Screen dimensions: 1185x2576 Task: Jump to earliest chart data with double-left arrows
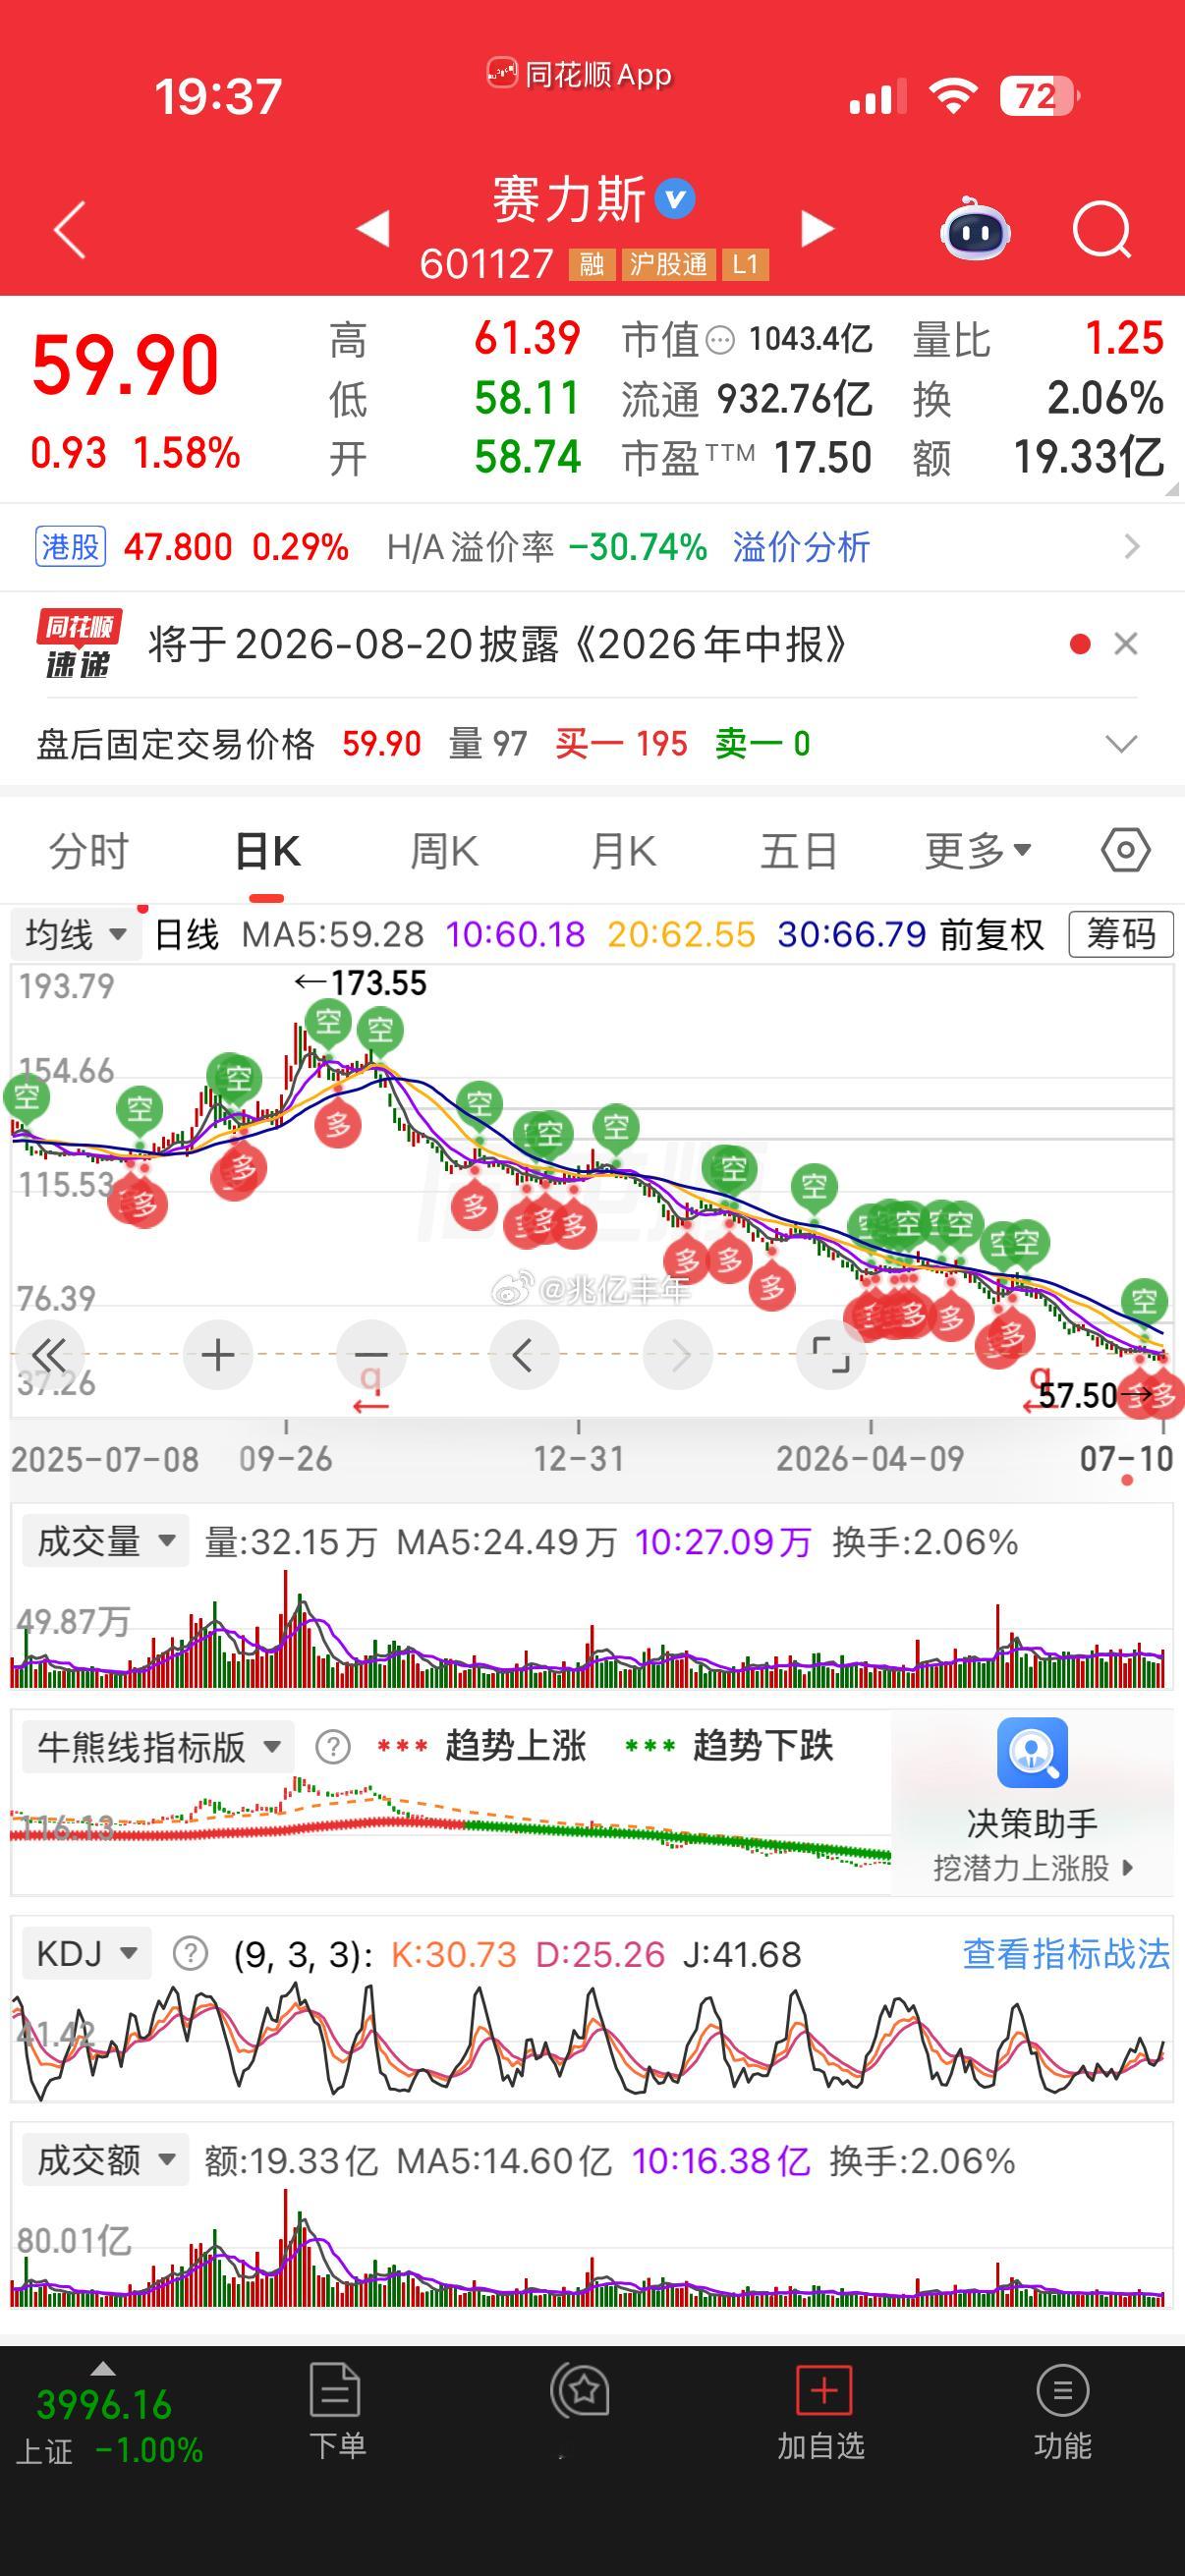pos(48,1355)
